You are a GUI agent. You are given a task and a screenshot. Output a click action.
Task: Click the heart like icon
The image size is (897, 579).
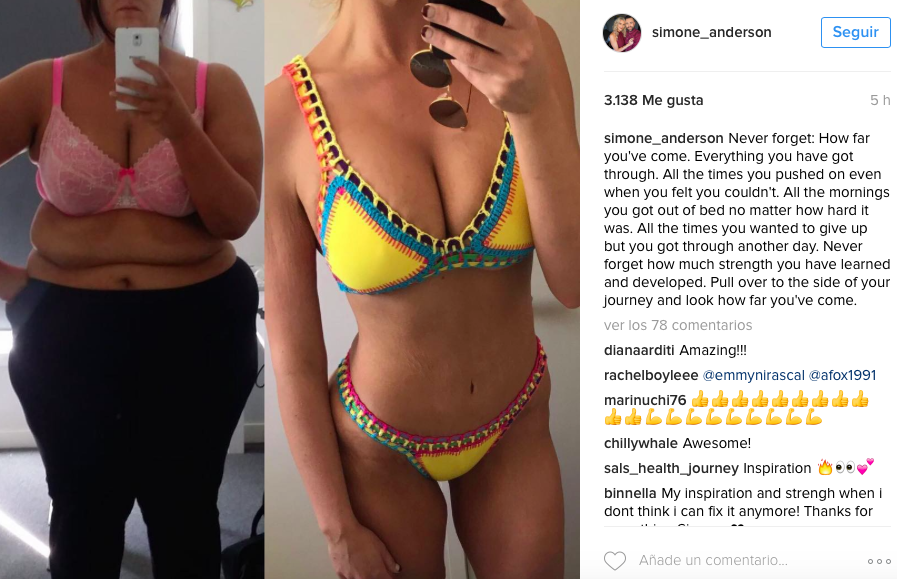(x=615, y=561)
